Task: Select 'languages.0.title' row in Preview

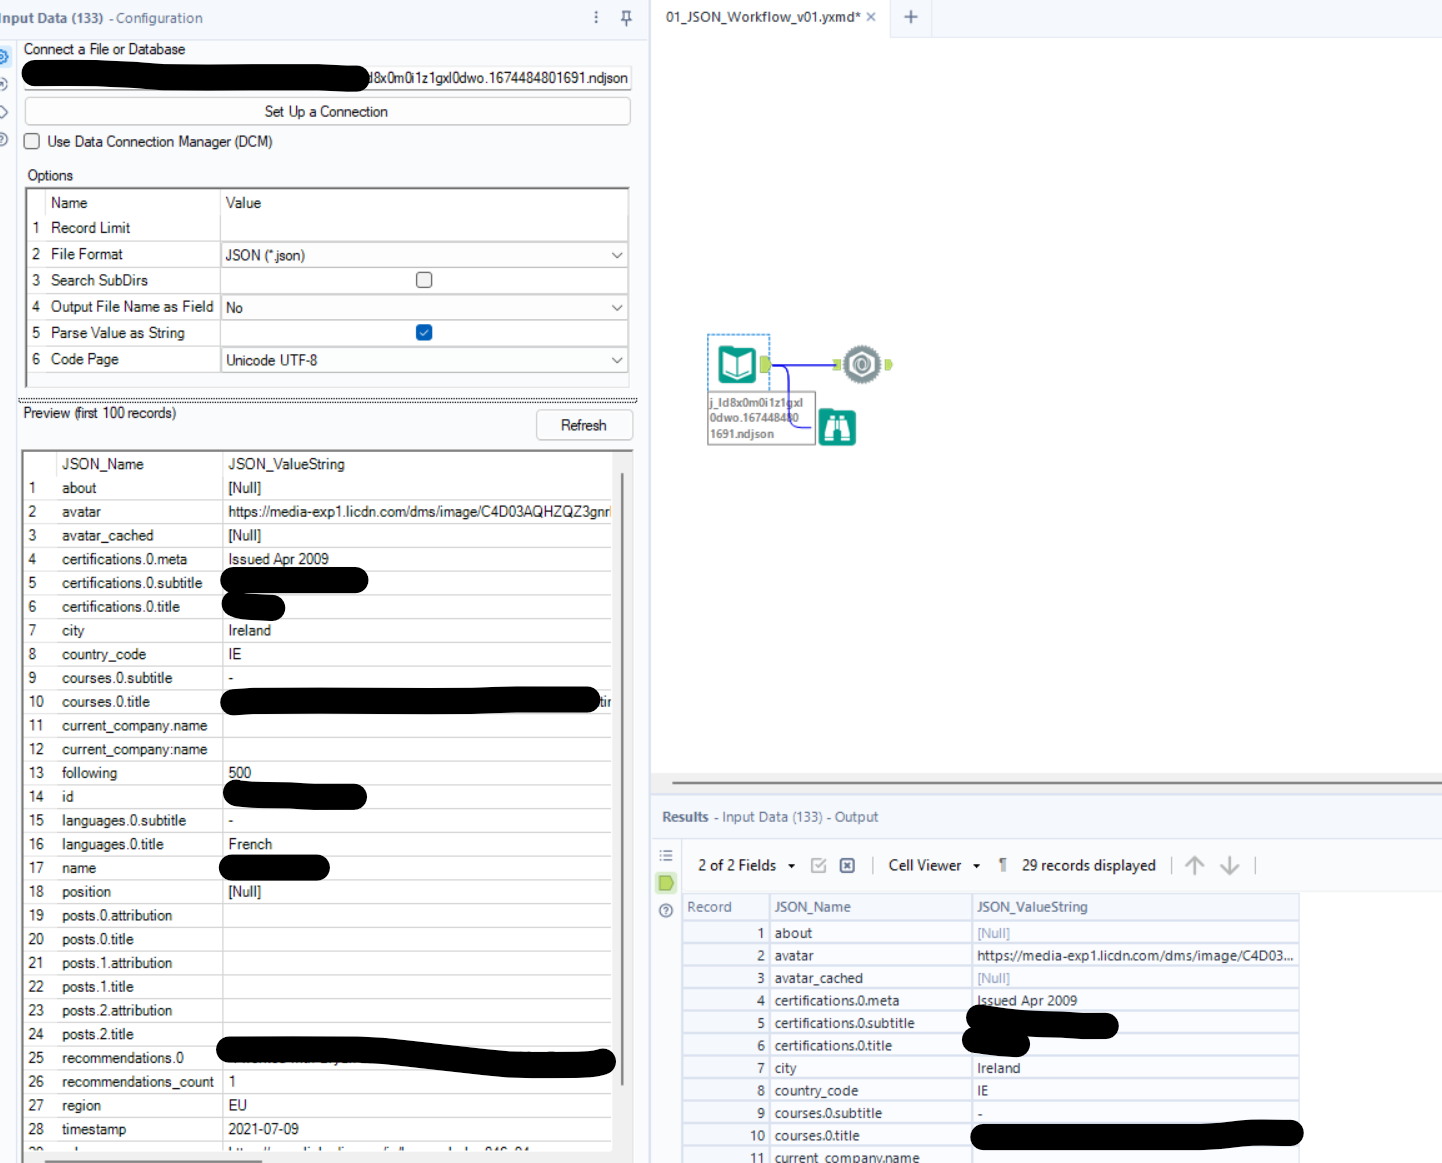Action: pyautogui.click(x=318, y=845)
